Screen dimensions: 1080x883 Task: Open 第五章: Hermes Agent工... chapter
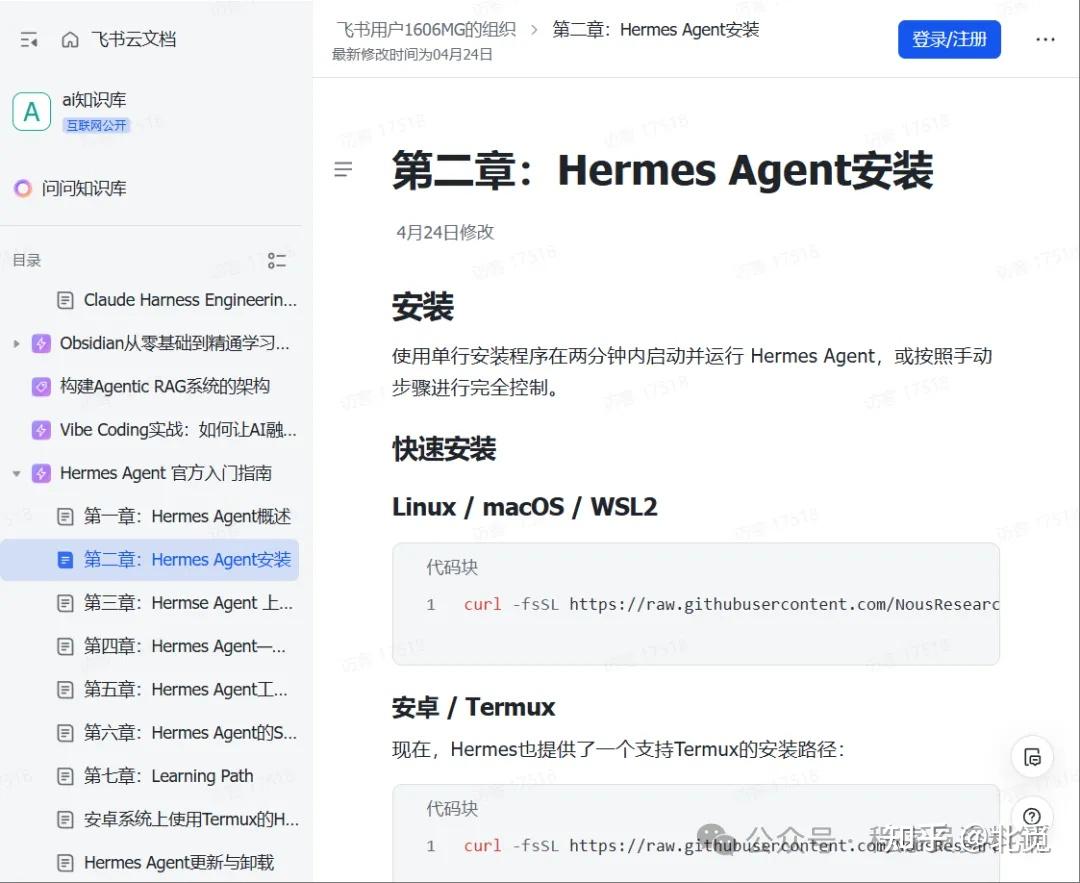pyautogui.click(x=186, y=690)
